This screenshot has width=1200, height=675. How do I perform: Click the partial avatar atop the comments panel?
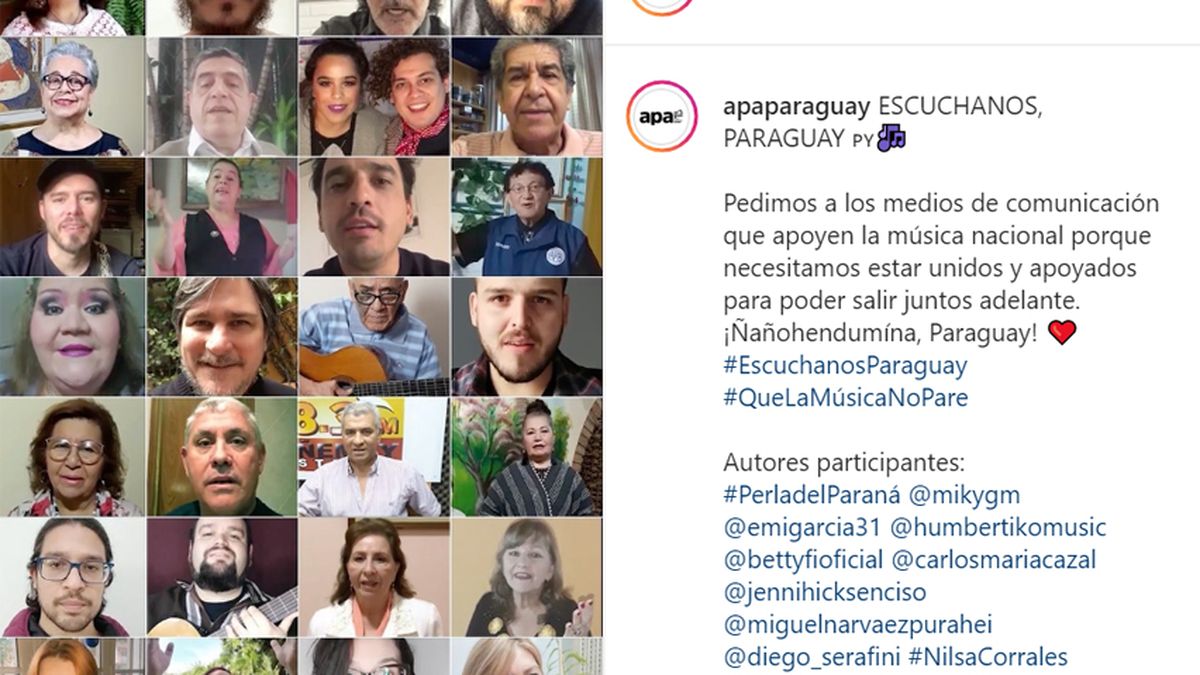pyautogui.click(x=662, y=6)
